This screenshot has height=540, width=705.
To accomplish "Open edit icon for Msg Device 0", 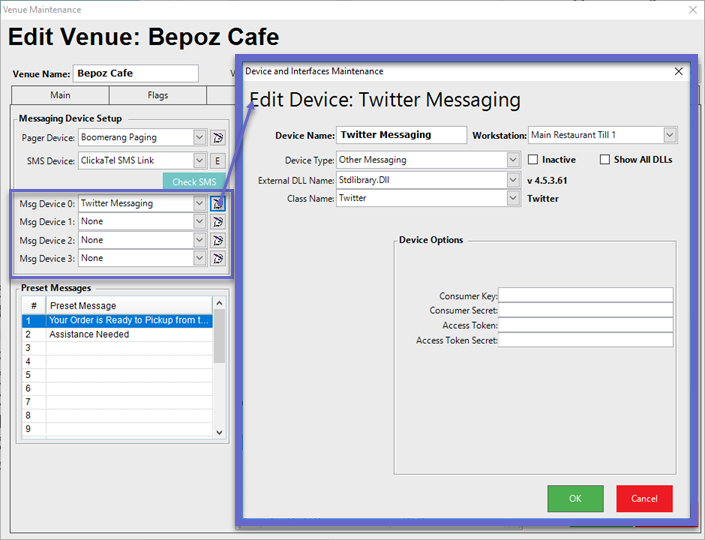I will tap(217, 204).
